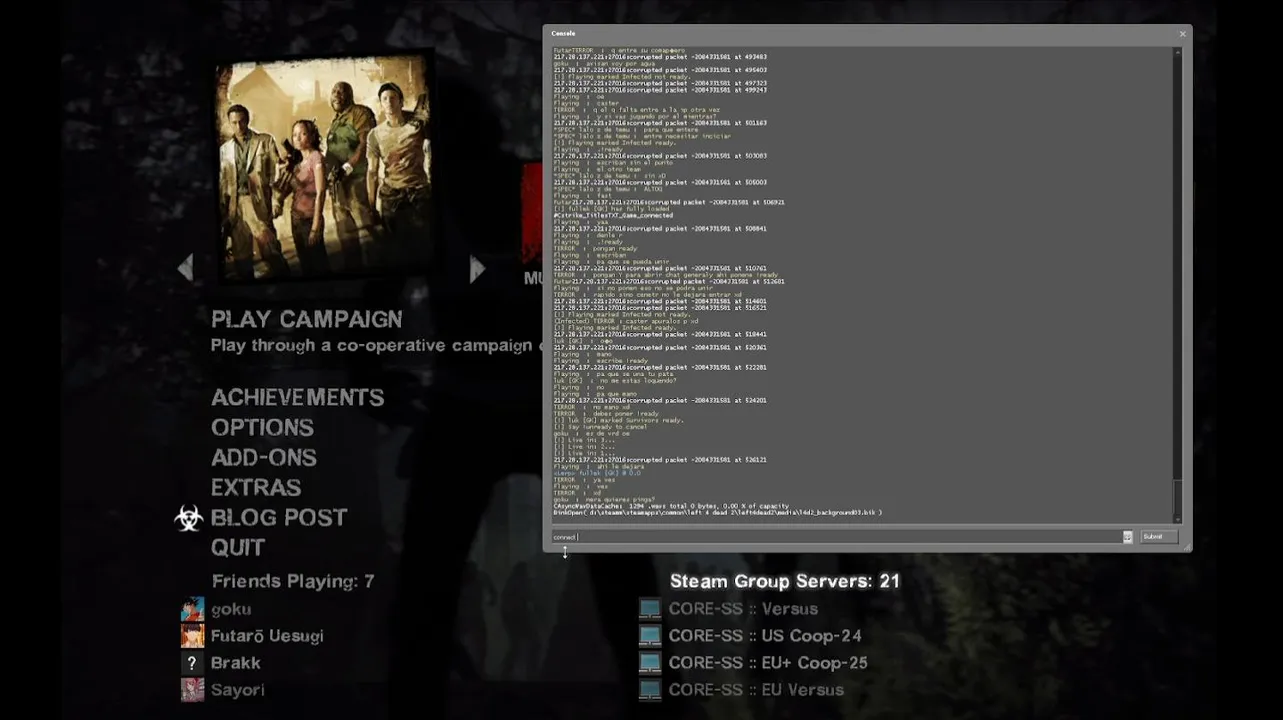This screenshot has width=1283, height=720.
Task: Select friend Sayori by name
Action: pyautogui.click(x=238, y=690)
